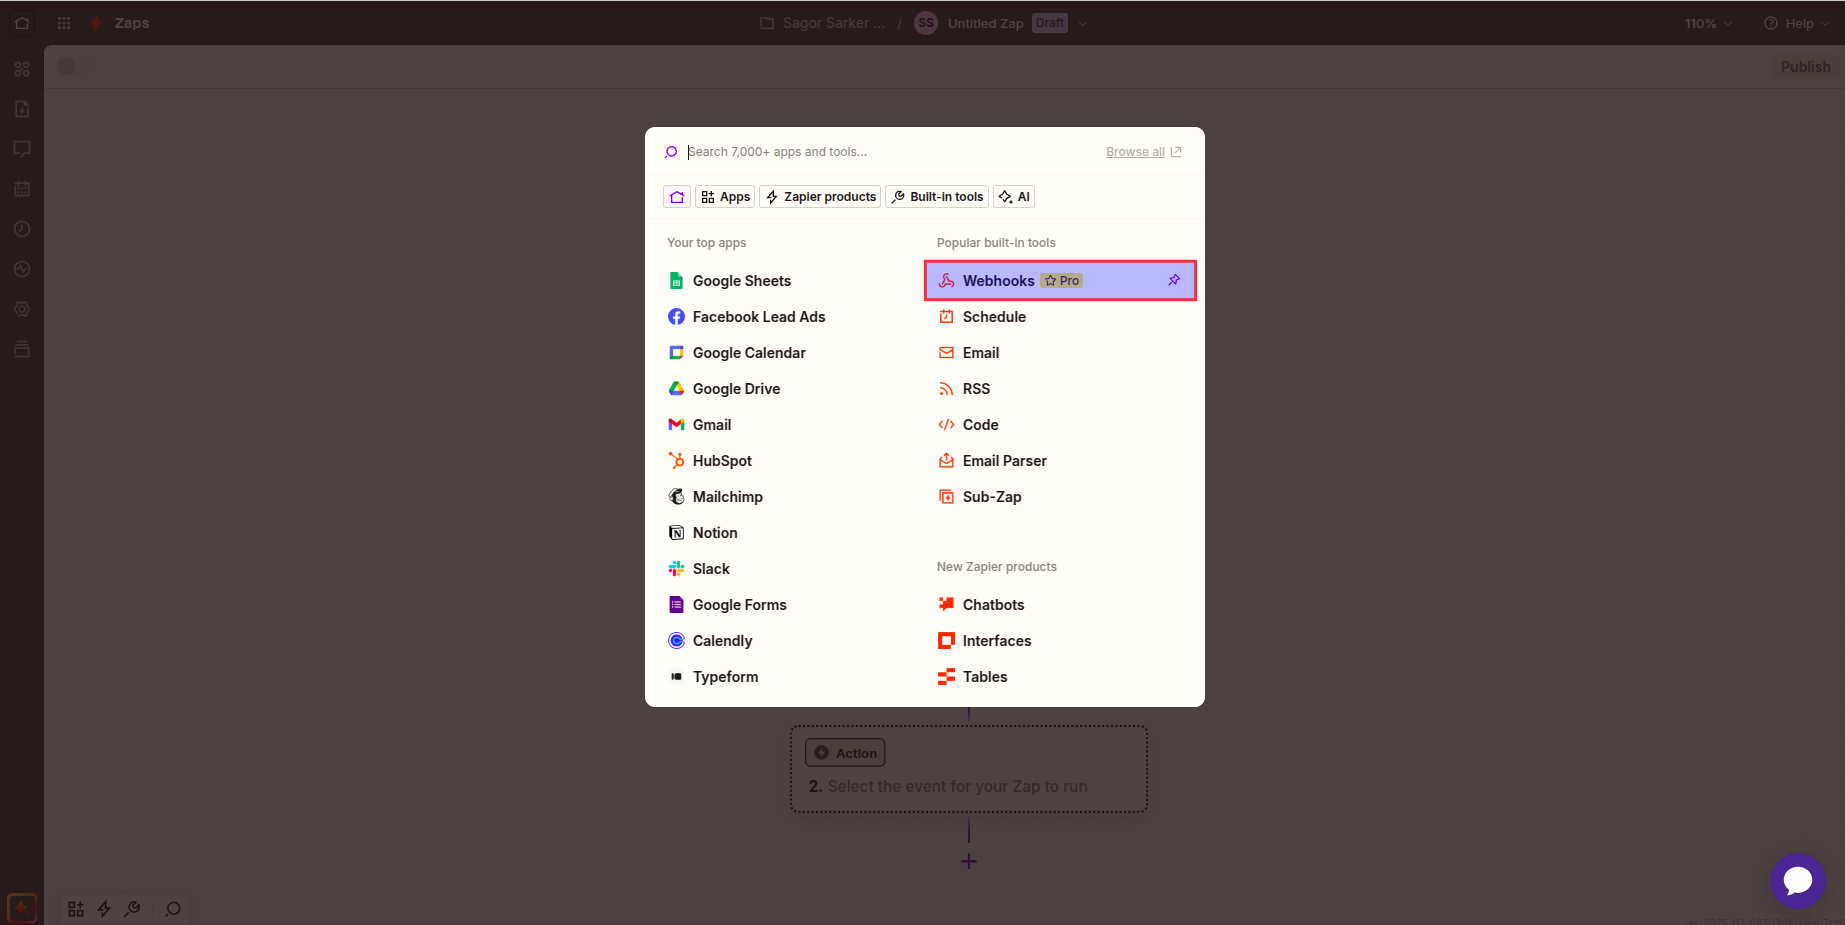The width and height of the screenshot is (1845, 925).
Task: Open sidebar settings gear icon
Action: 22,309
